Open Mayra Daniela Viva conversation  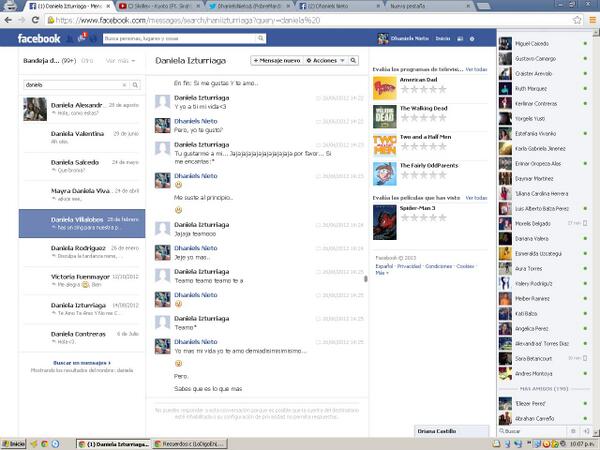pyautogui.click(x=82, y=195)
